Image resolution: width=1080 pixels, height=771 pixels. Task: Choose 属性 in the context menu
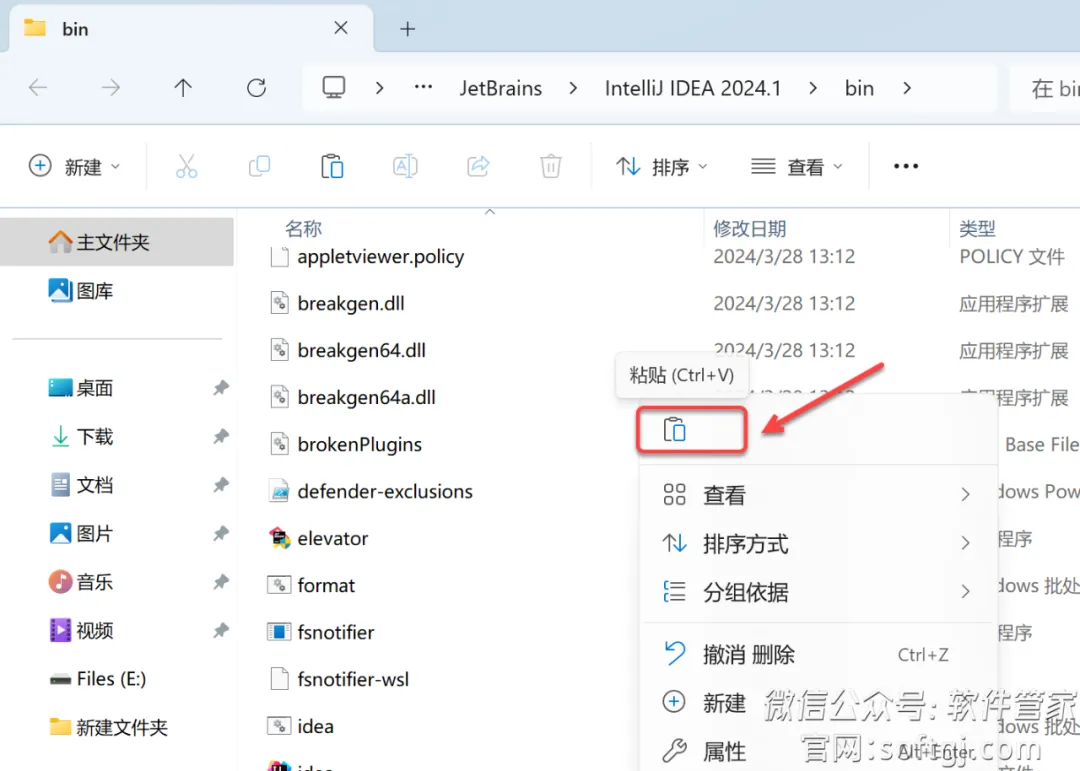click(x=818, y=750)
